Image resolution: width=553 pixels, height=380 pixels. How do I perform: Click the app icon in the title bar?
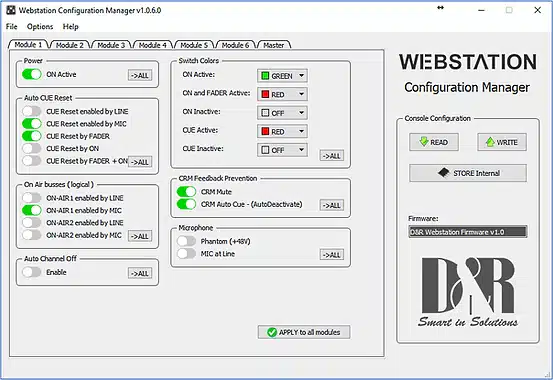pos(11,10)
